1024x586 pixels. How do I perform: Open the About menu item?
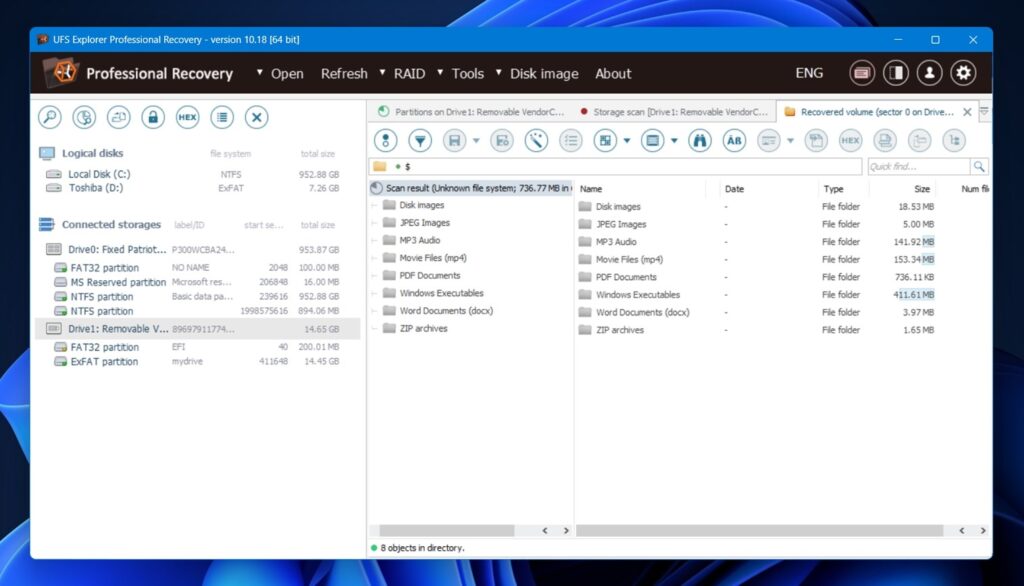[x=613, y=74]
